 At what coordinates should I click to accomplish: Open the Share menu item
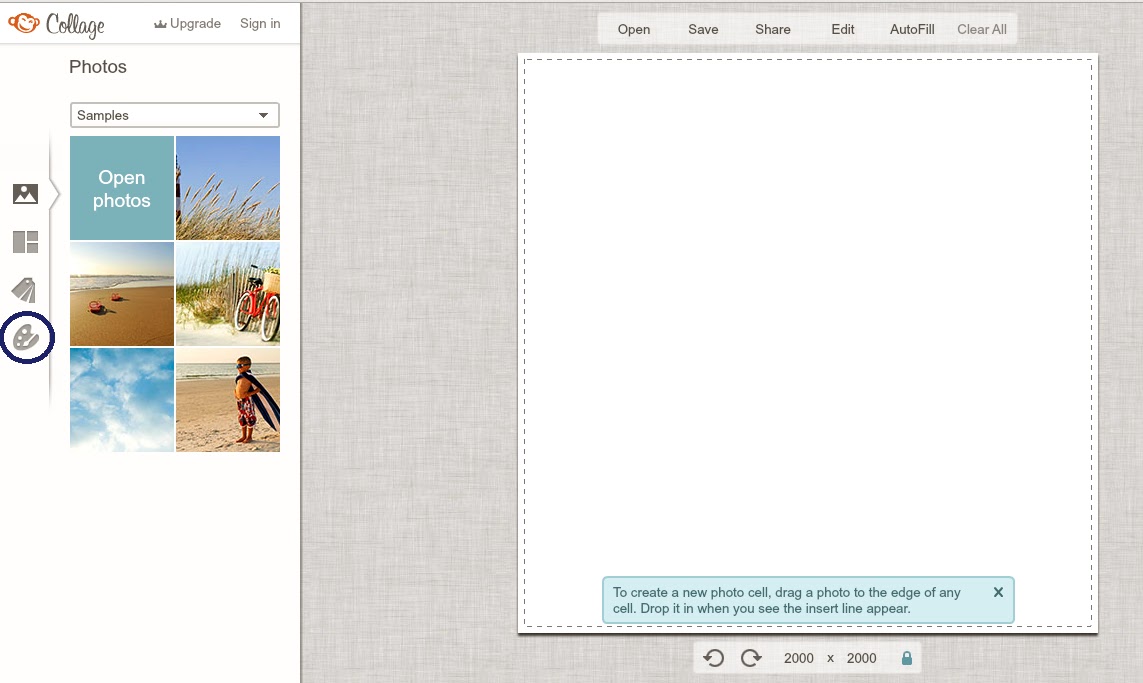[772, 29]
